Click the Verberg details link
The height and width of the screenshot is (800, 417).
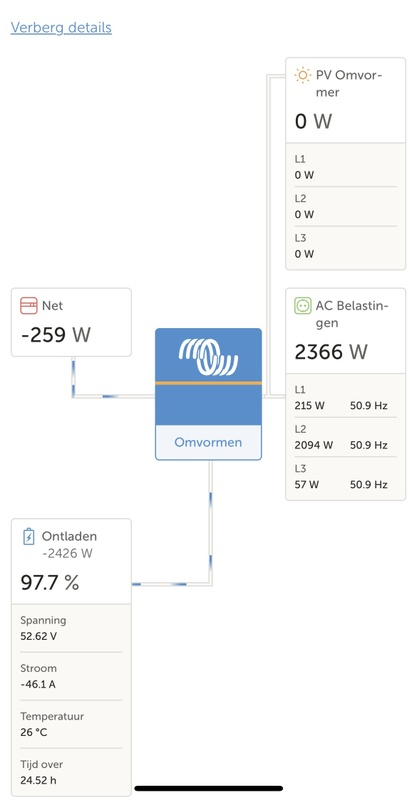point(61,27)
